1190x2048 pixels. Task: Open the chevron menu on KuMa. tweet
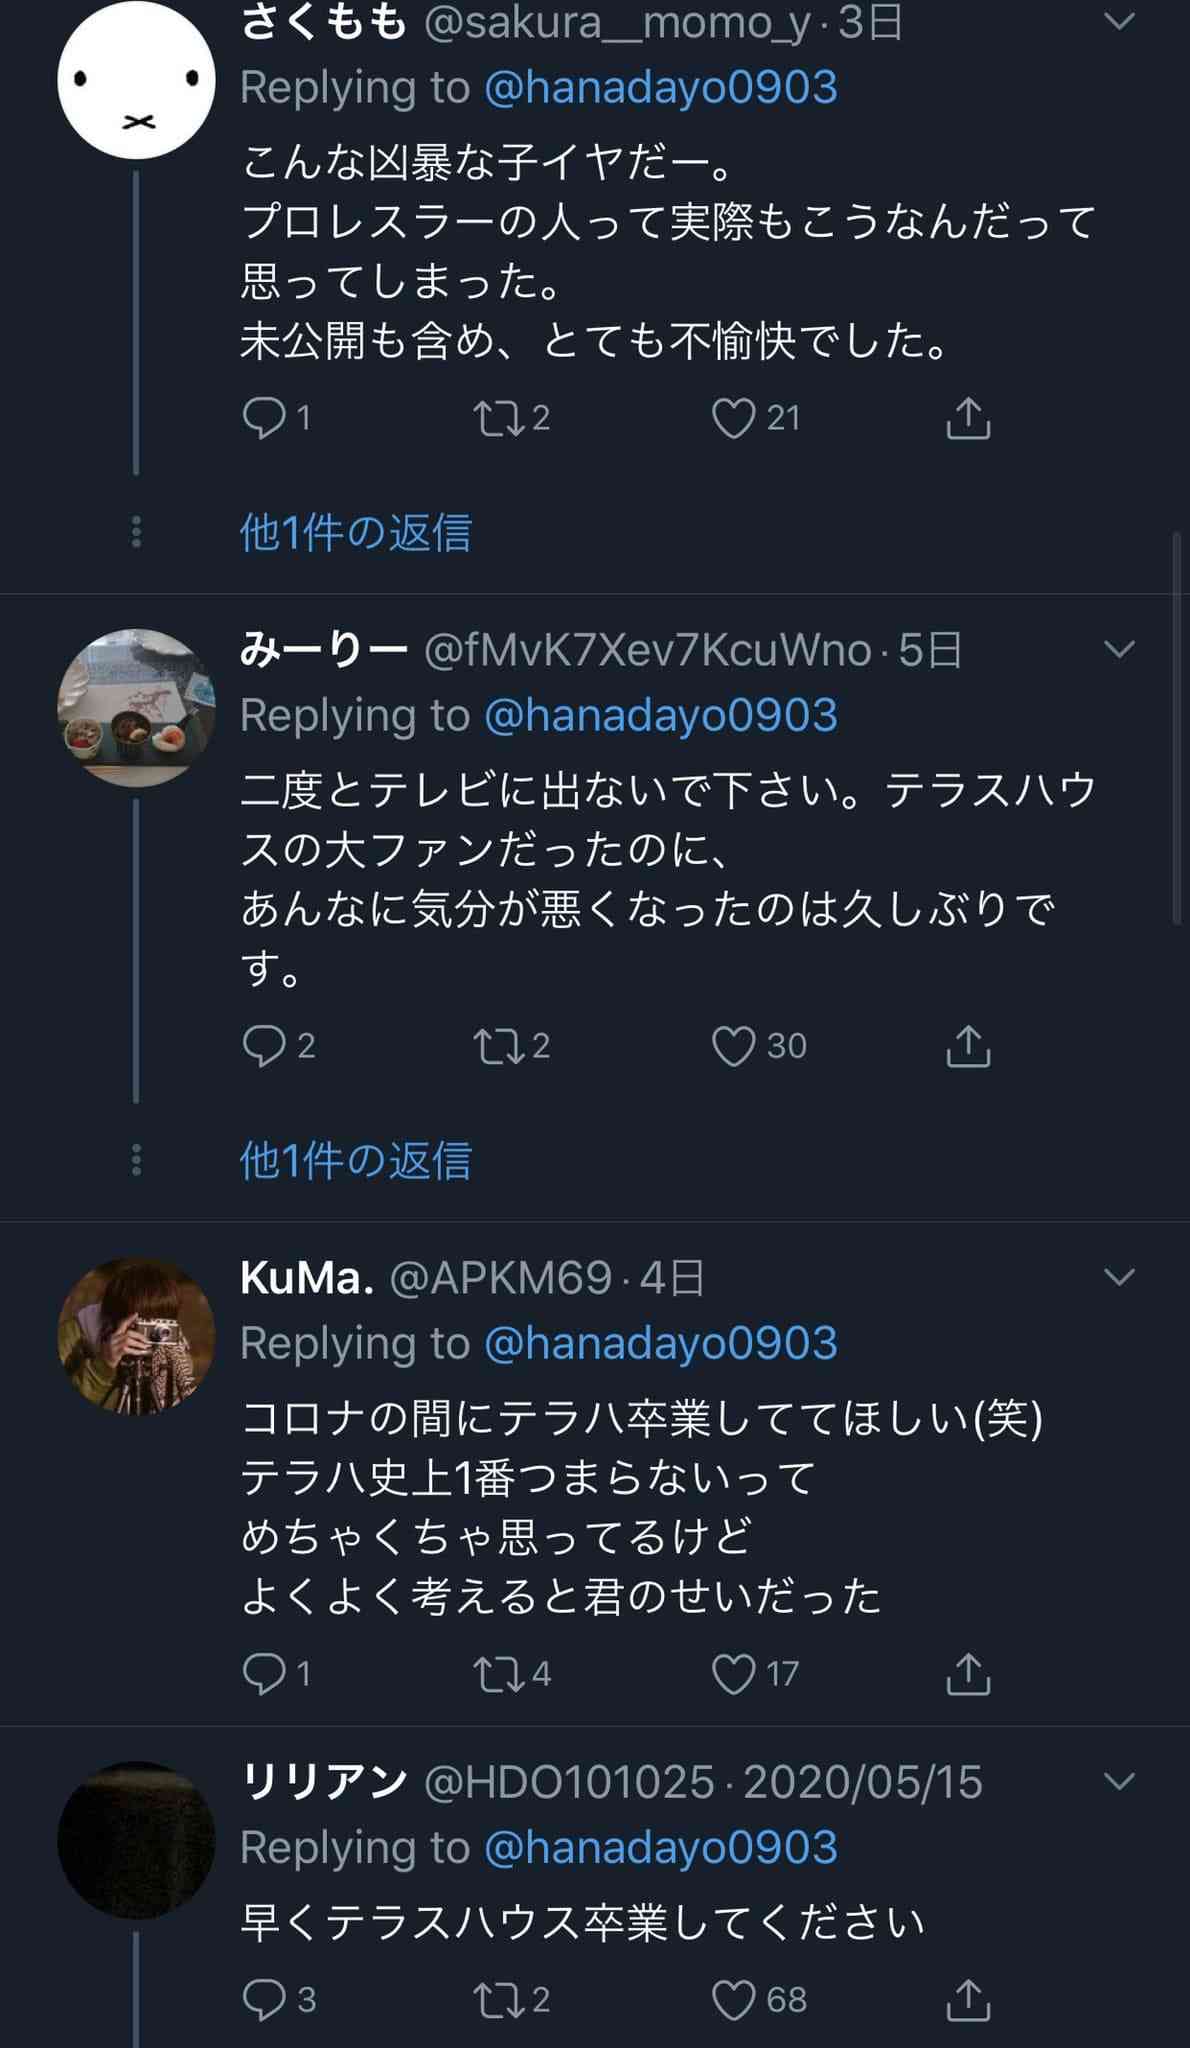point(1119,1277)
